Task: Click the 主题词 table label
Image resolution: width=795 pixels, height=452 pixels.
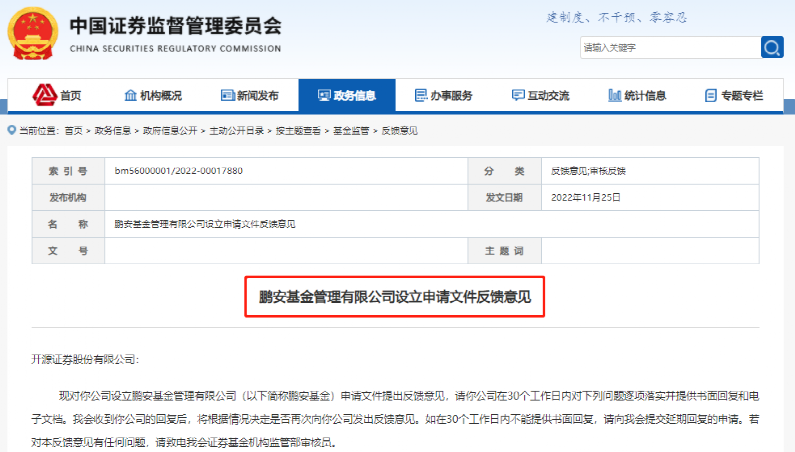Action: click(x=504, y=251)
